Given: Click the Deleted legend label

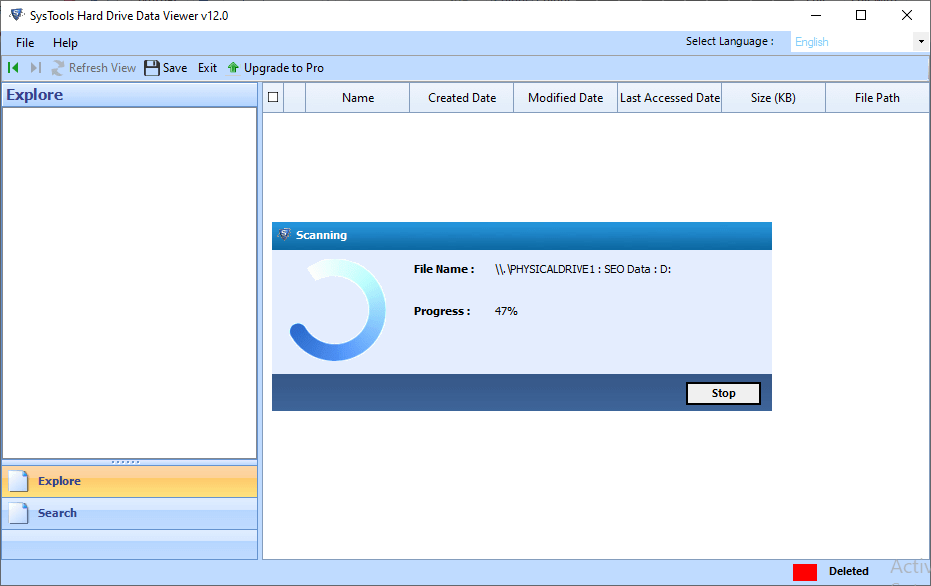Looking at the screenshot, I should tap(848, 571).
